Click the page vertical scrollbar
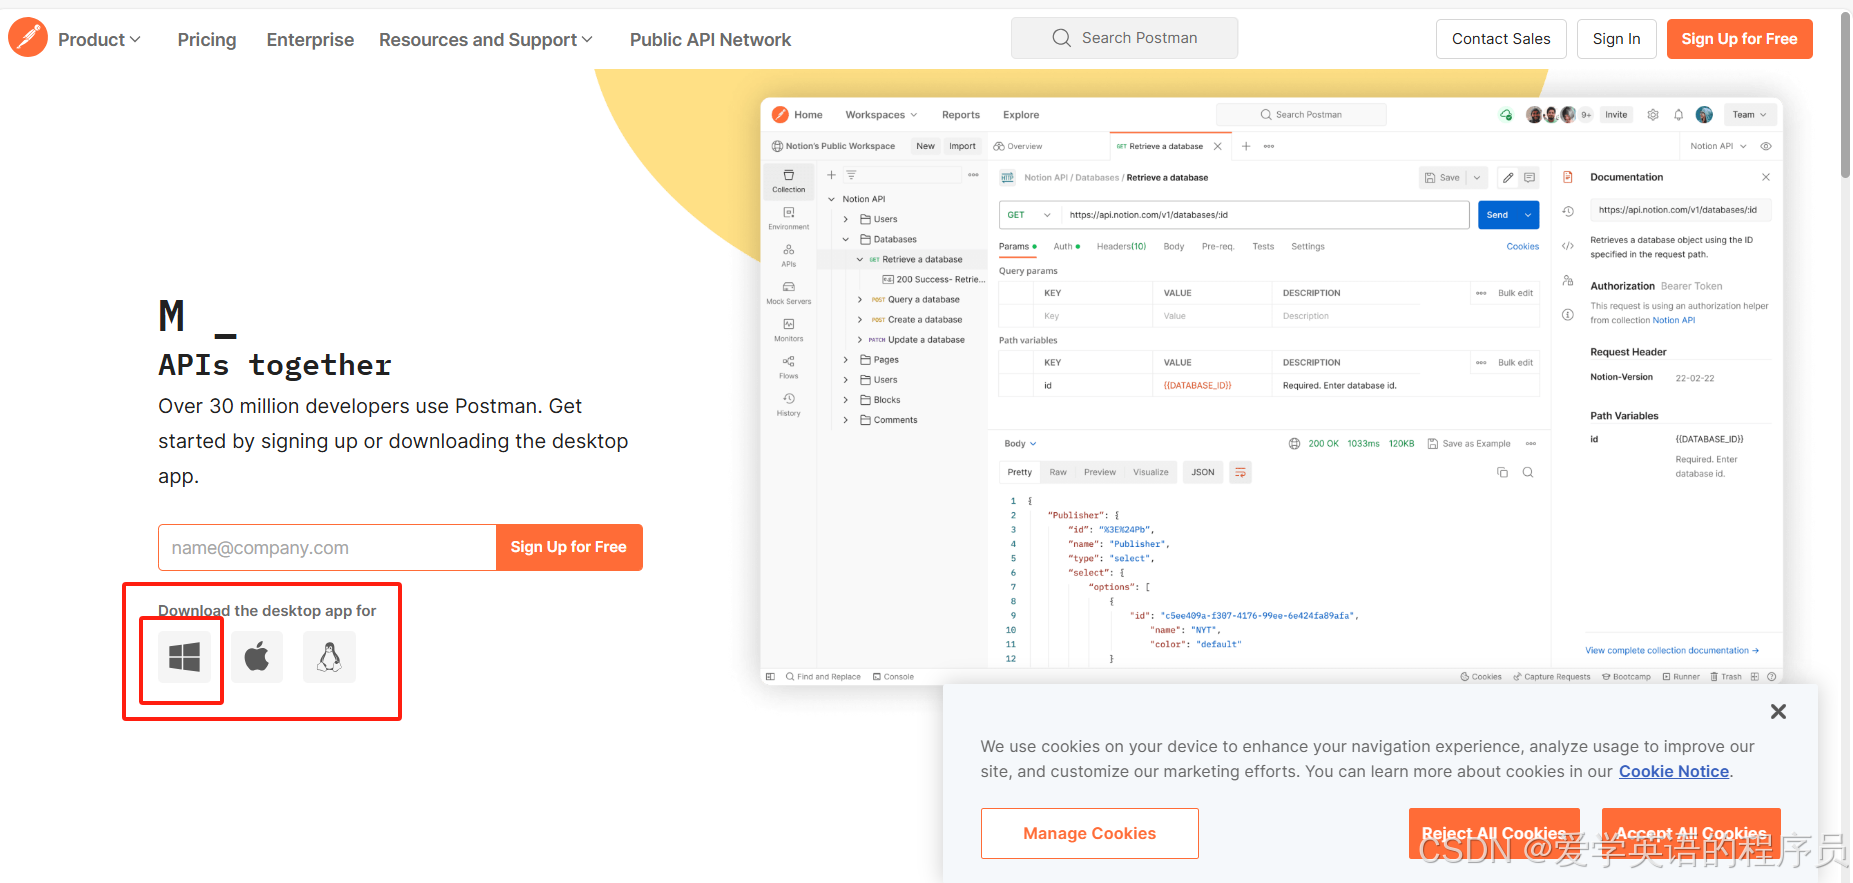 click(x=1846, y=95)
